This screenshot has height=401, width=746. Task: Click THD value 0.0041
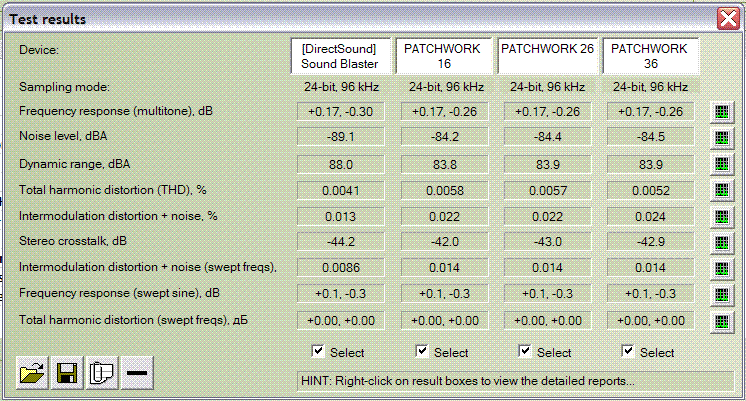pos(341,191)
